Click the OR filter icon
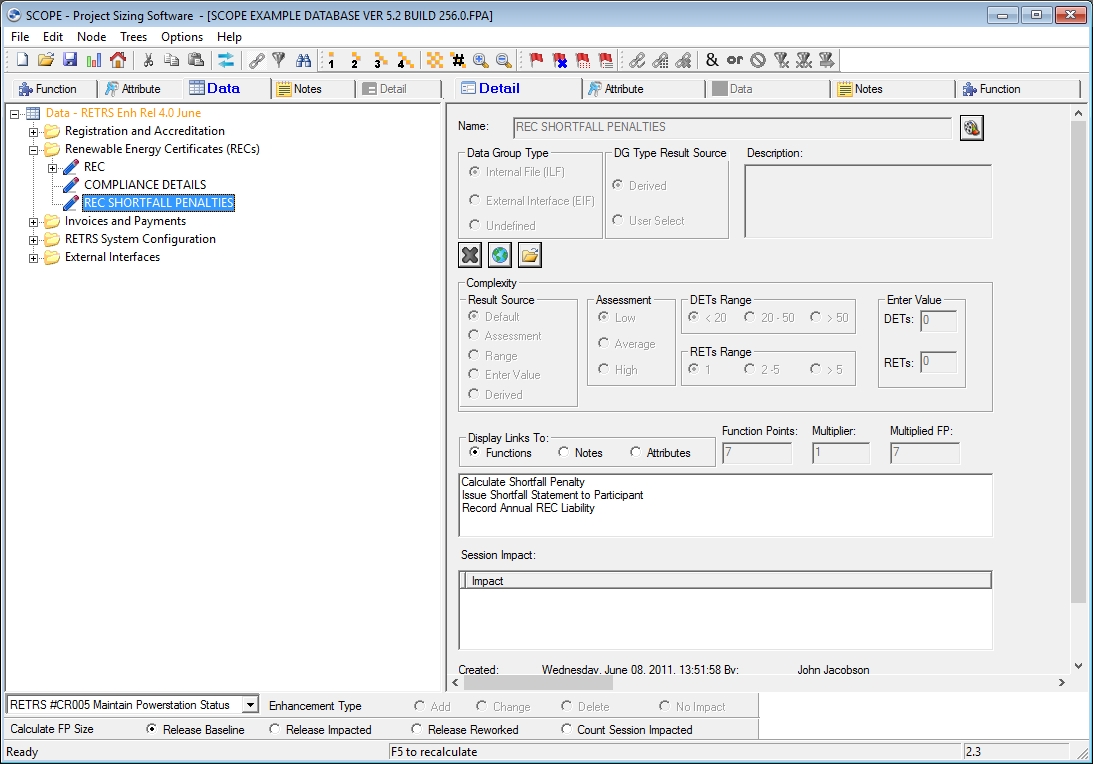 pyautogui.click(x=735, y=61)
